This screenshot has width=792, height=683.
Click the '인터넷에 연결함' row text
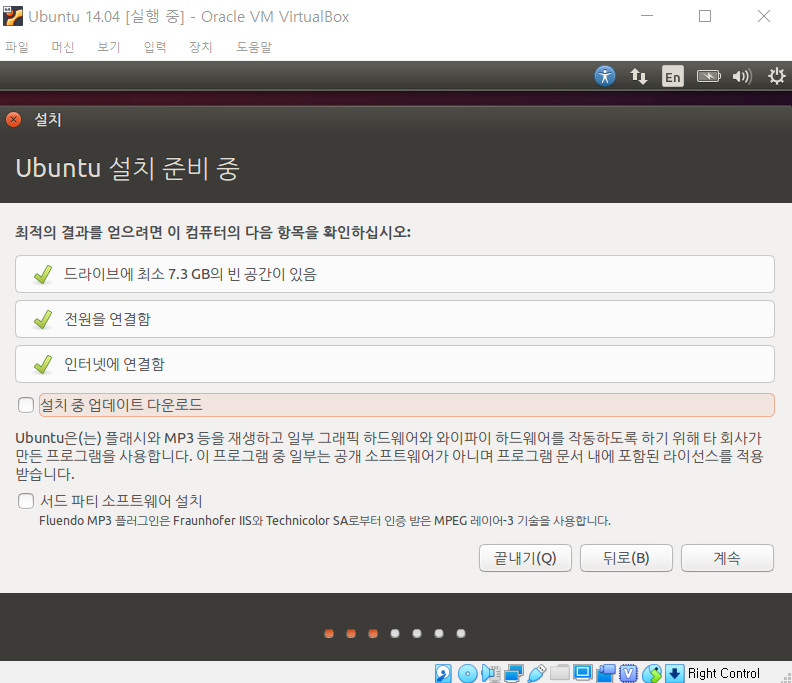pos(115,364)
